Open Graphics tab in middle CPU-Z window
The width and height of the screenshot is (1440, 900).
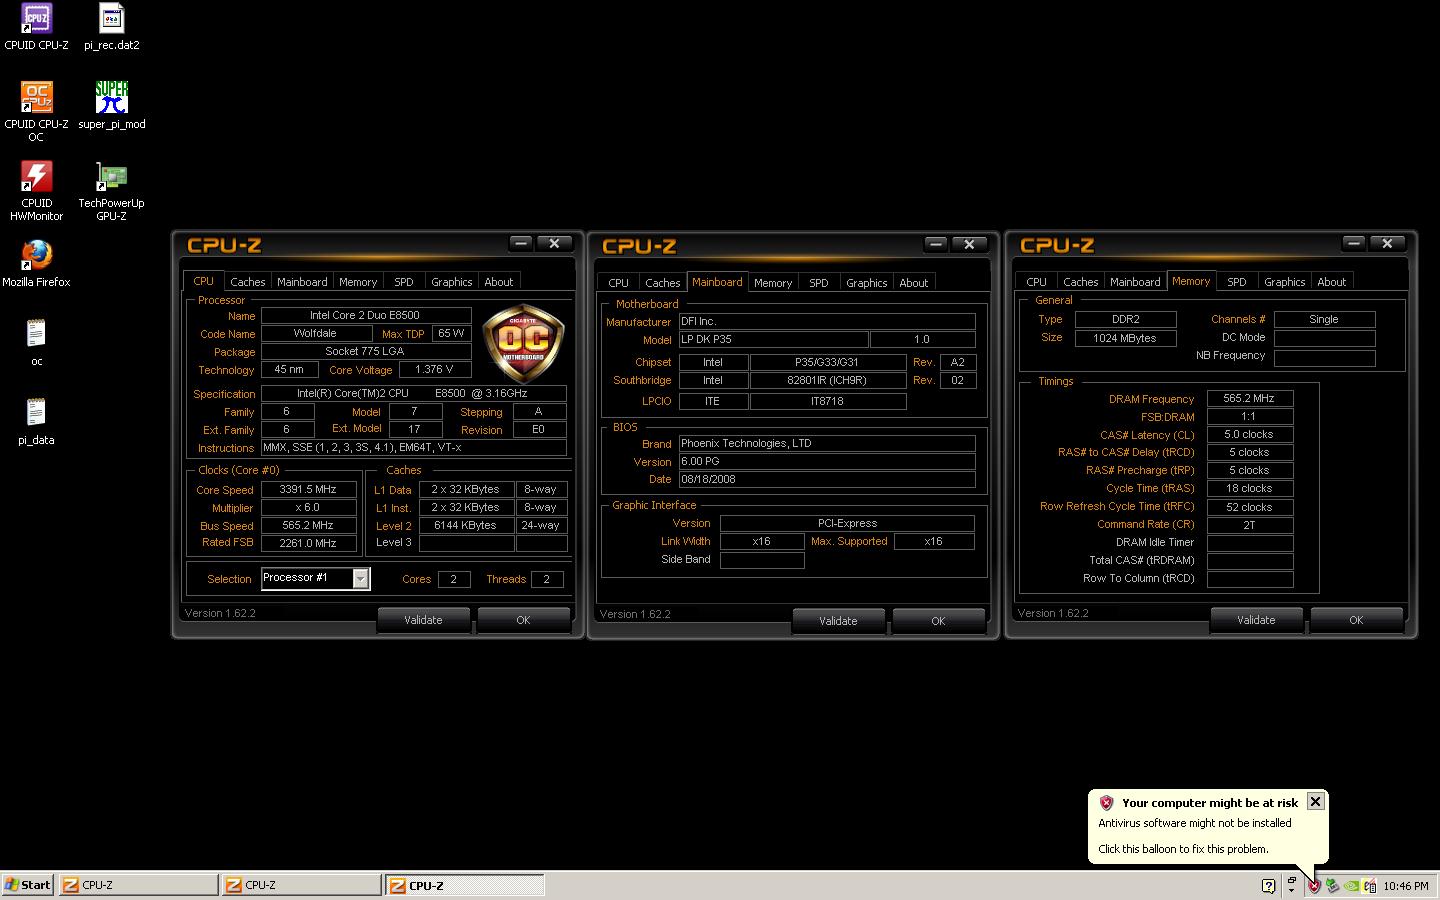pyautogui.click(x=867, y=283)
